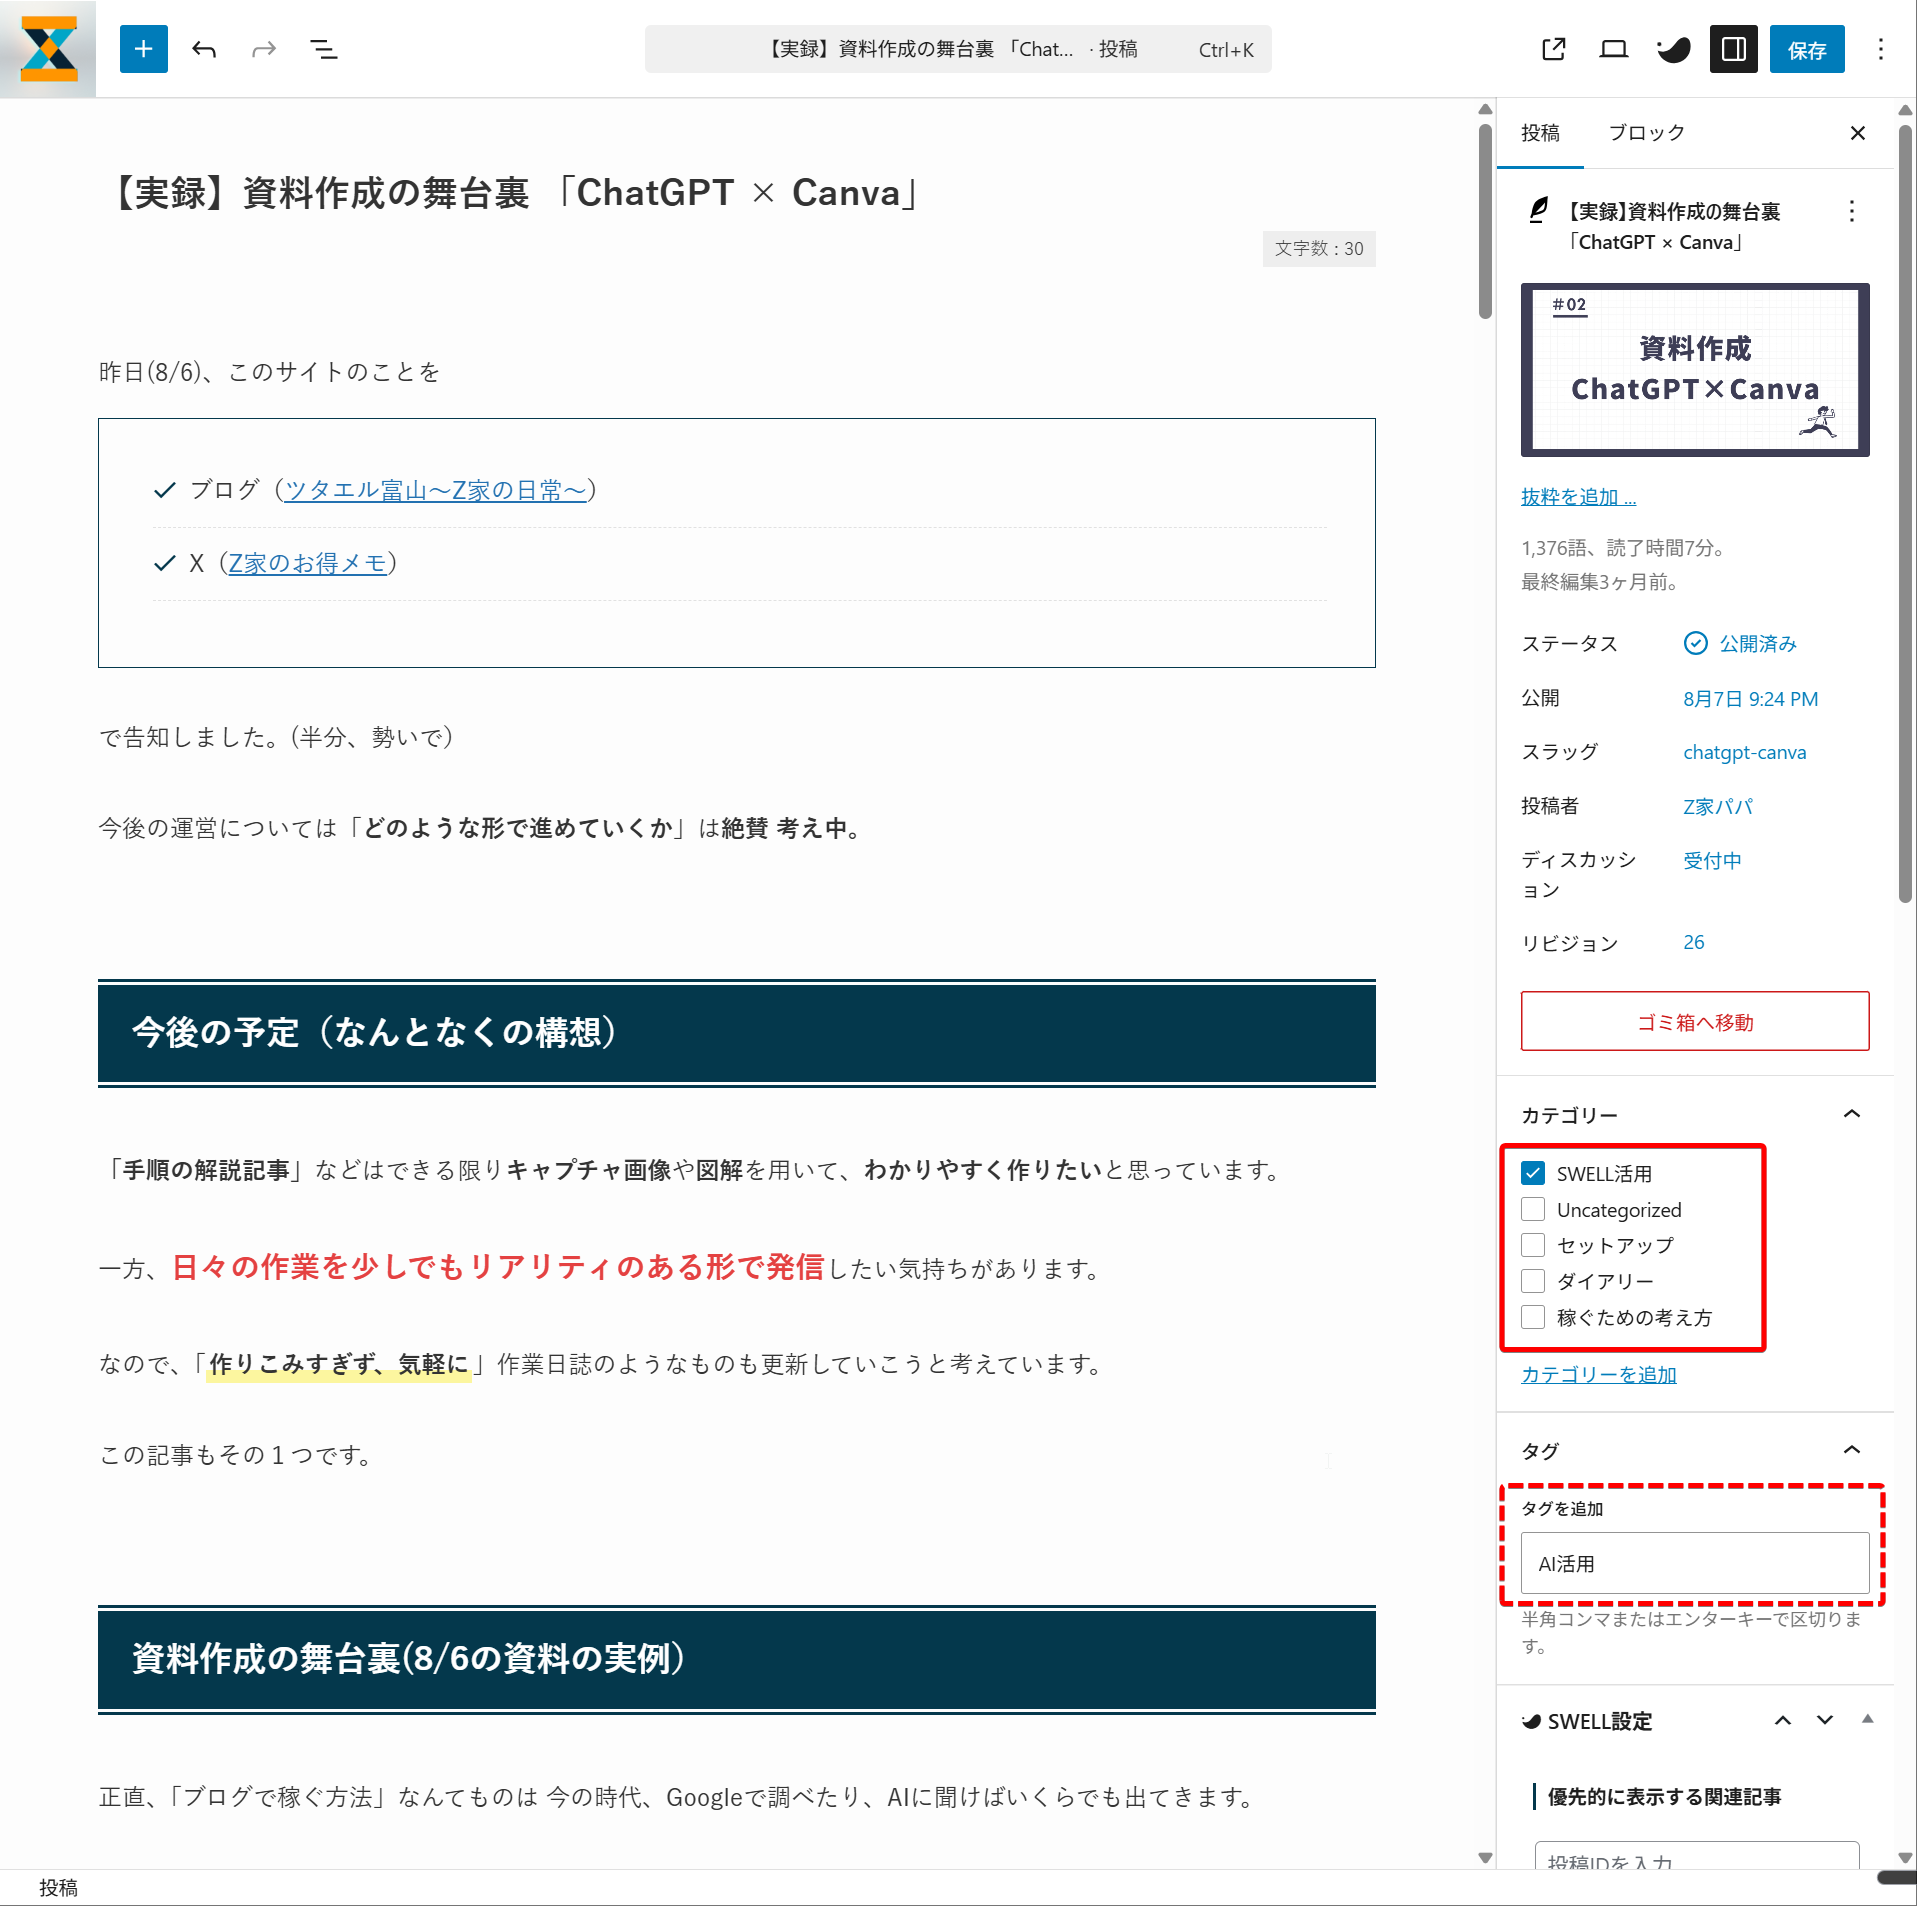Image resolution: width=1917 pixels, height=1906 pixels.
Task: Collapse the タグ panel
Action: tap(1851, 1450)
